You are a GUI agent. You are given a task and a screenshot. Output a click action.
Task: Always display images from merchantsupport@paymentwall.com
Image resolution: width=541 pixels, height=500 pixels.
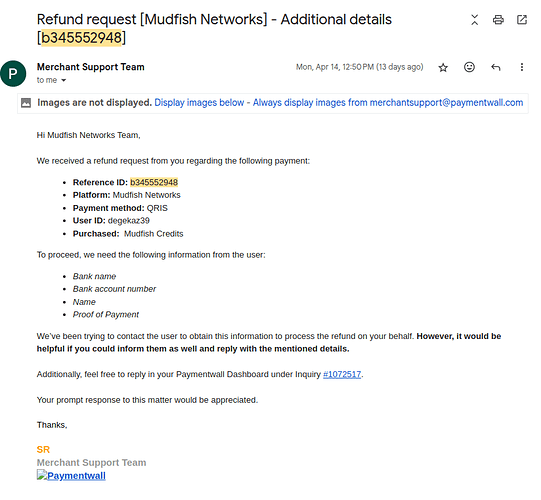[388, 102]
